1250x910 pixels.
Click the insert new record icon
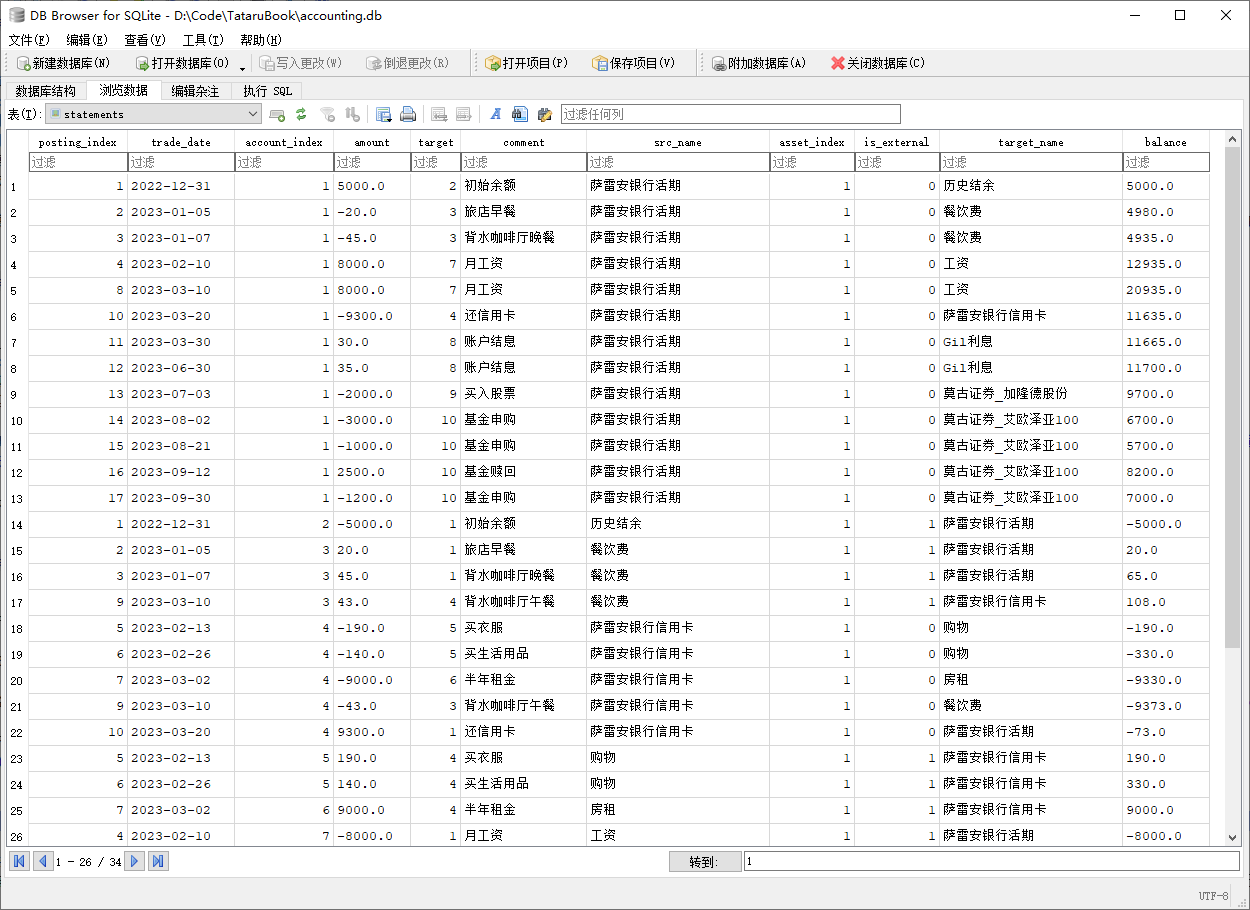(x=439, y=114)
